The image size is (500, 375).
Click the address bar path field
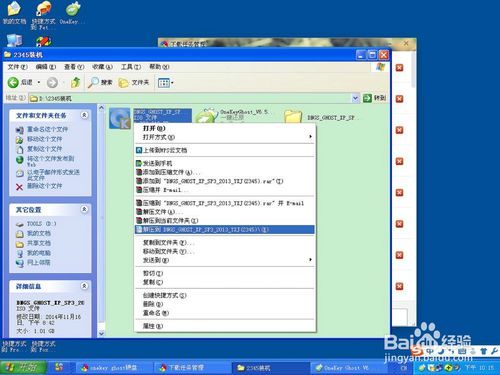click(x=190, y=98)
